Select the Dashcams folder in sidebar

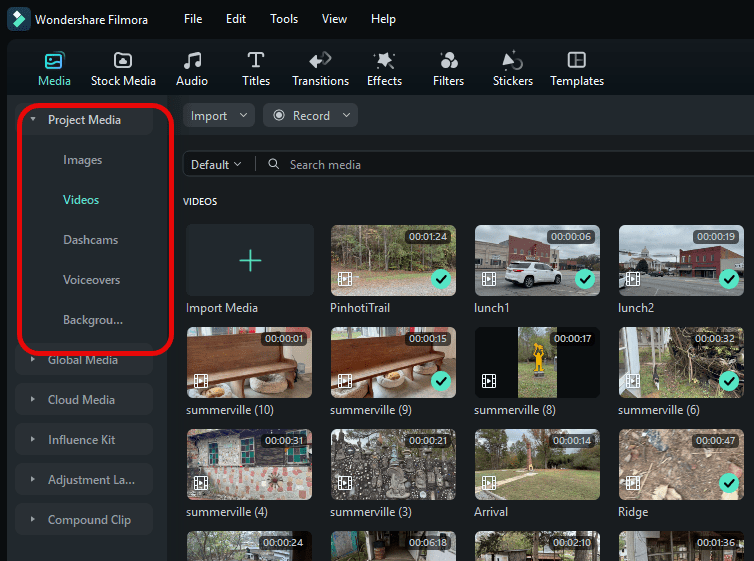coord(91,240)
